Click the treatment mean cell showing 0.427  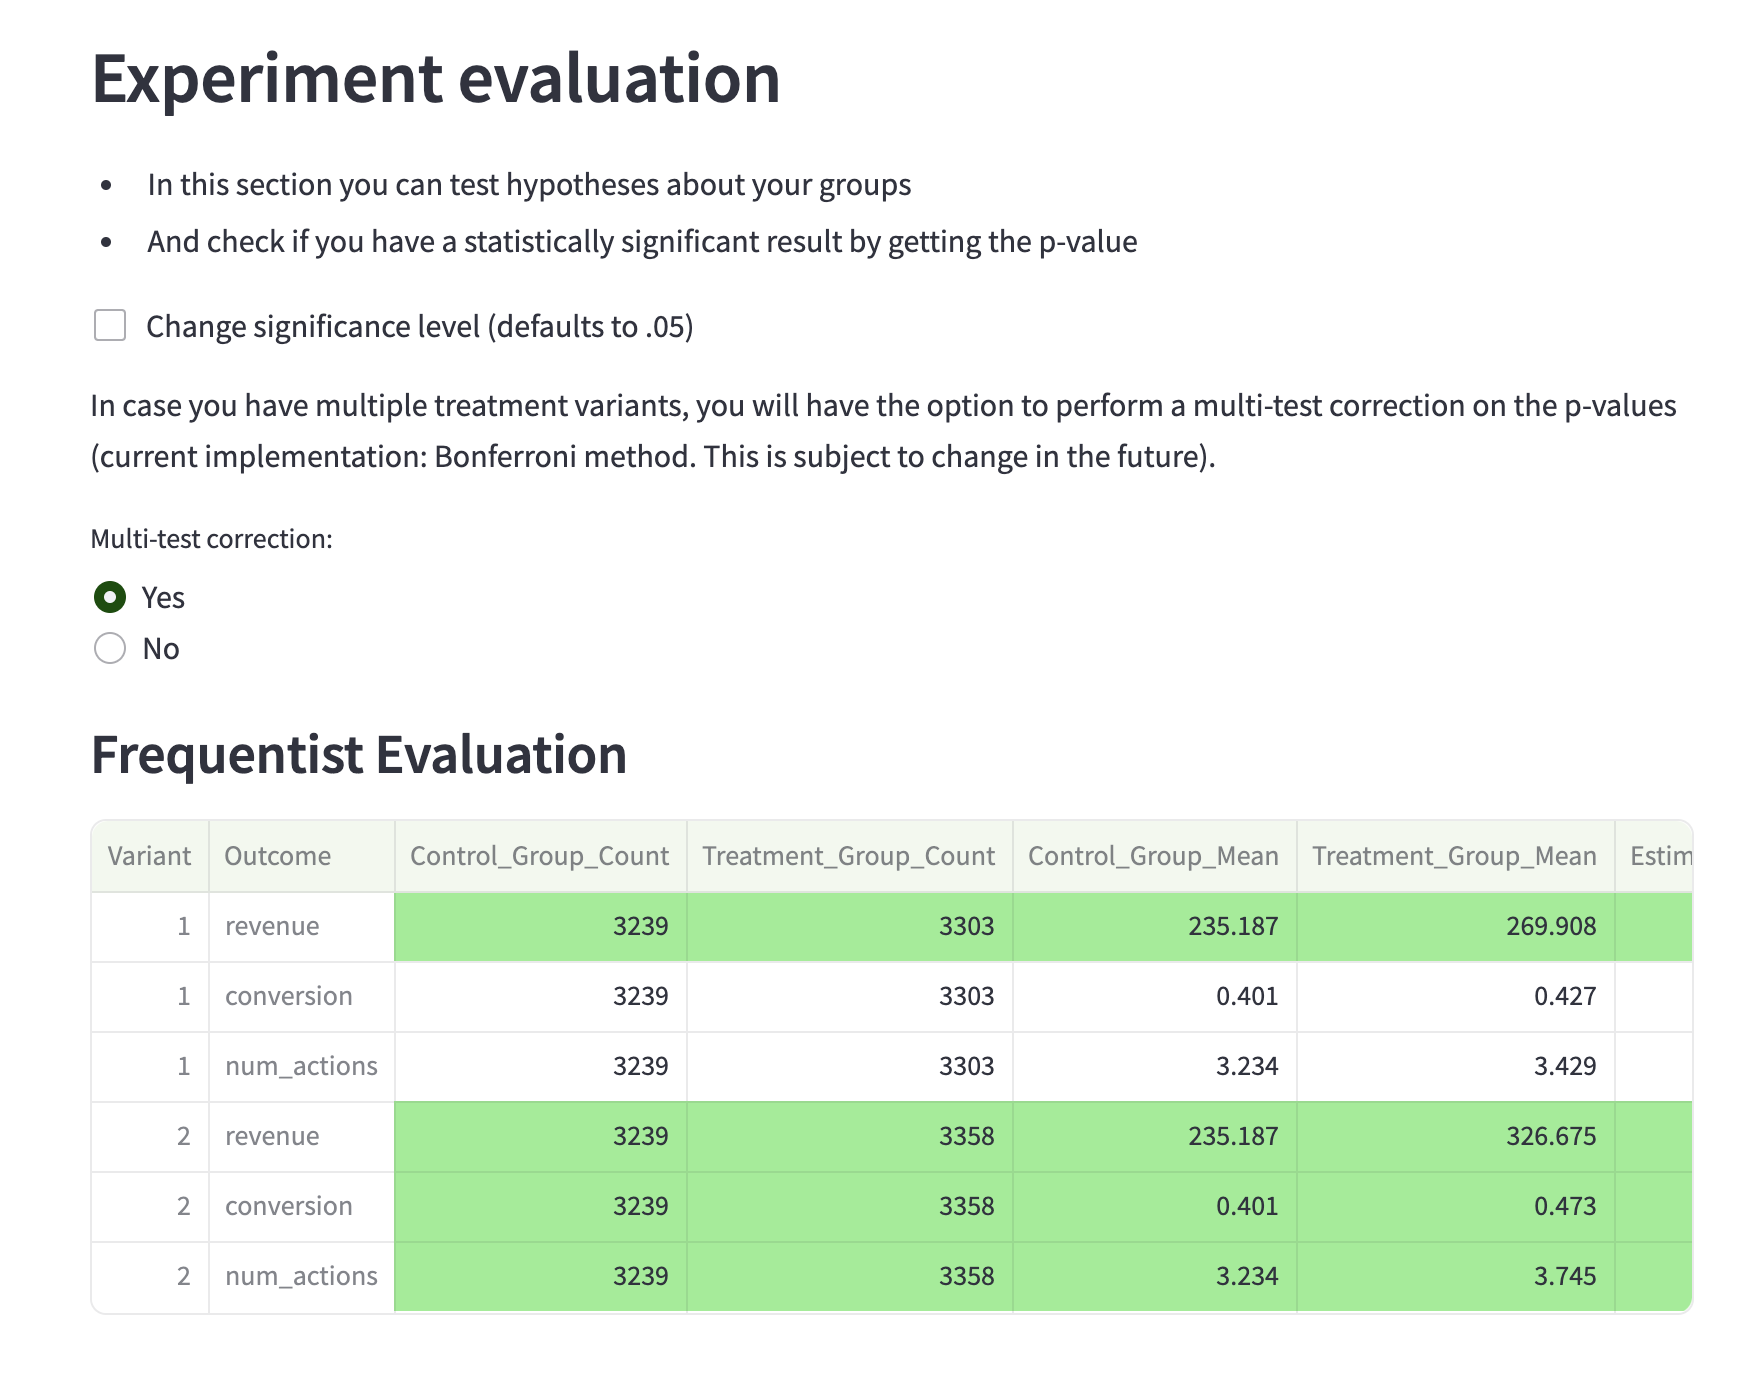[x=1564, y=996]
